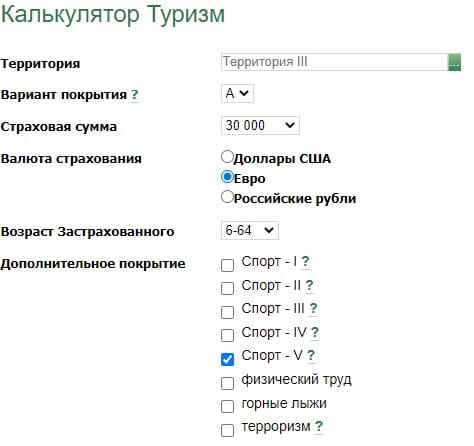Click the Российские рубли label text
The image size is (474, 446).
tap(295, 199)
